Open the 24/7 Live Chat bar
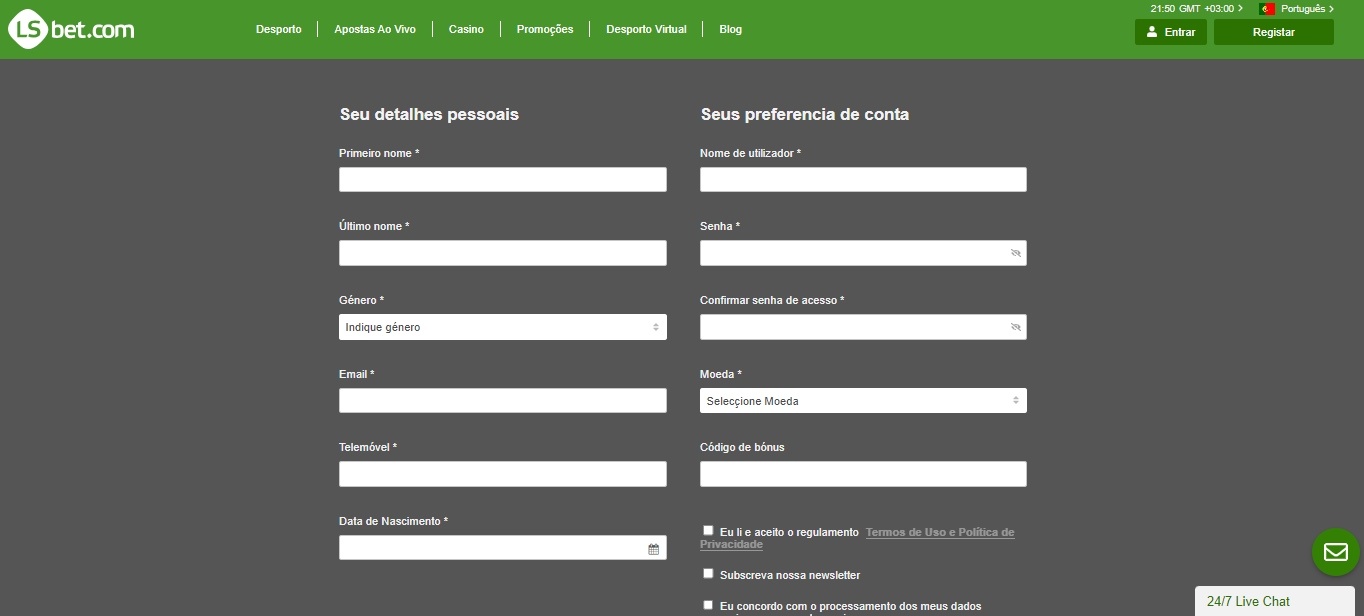This screenshot has height=616, width=1364. pyautogui.click(x=1248, y=601)
